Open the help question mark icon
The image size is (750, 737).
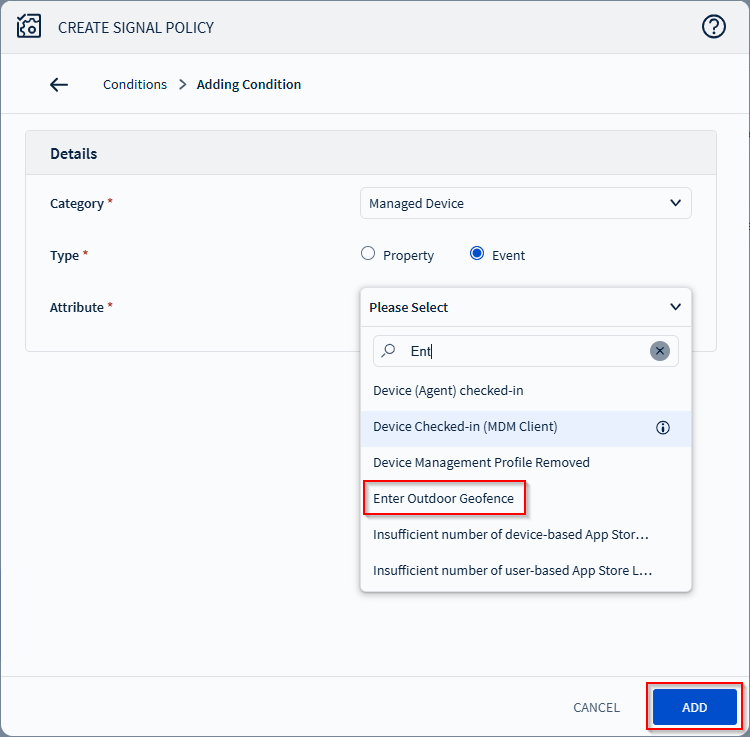click(x=713, y=27)
